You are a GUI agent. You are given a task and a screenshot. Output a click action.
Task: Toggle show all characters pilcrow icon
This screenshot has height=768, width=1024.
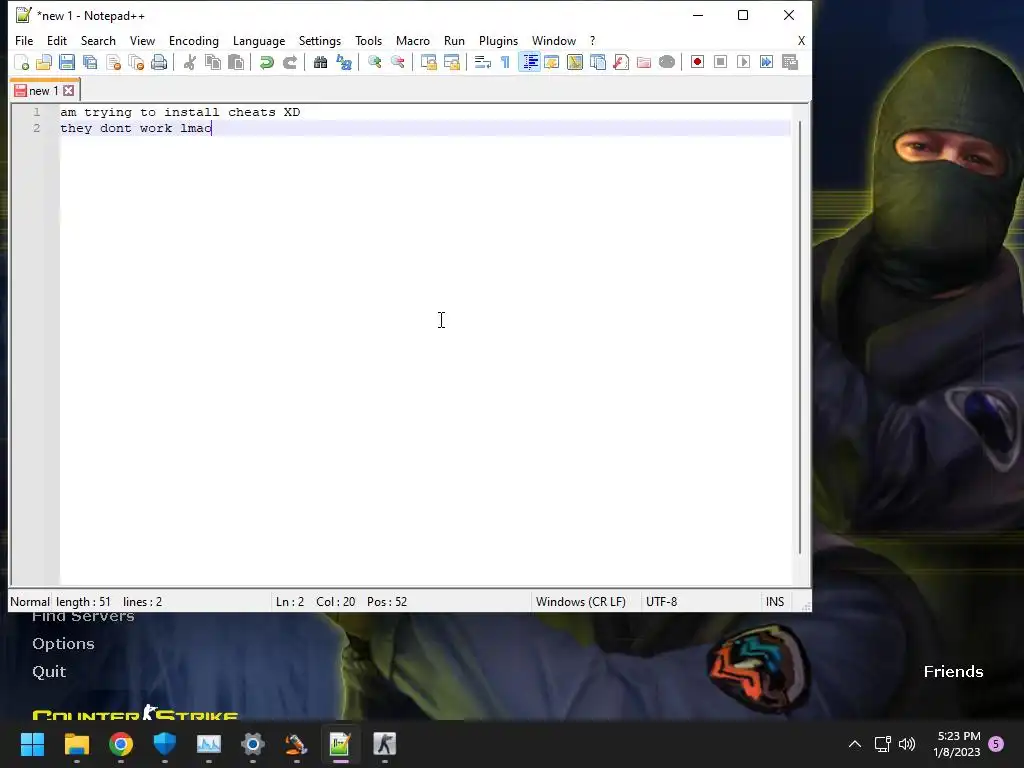pos(505,62)
